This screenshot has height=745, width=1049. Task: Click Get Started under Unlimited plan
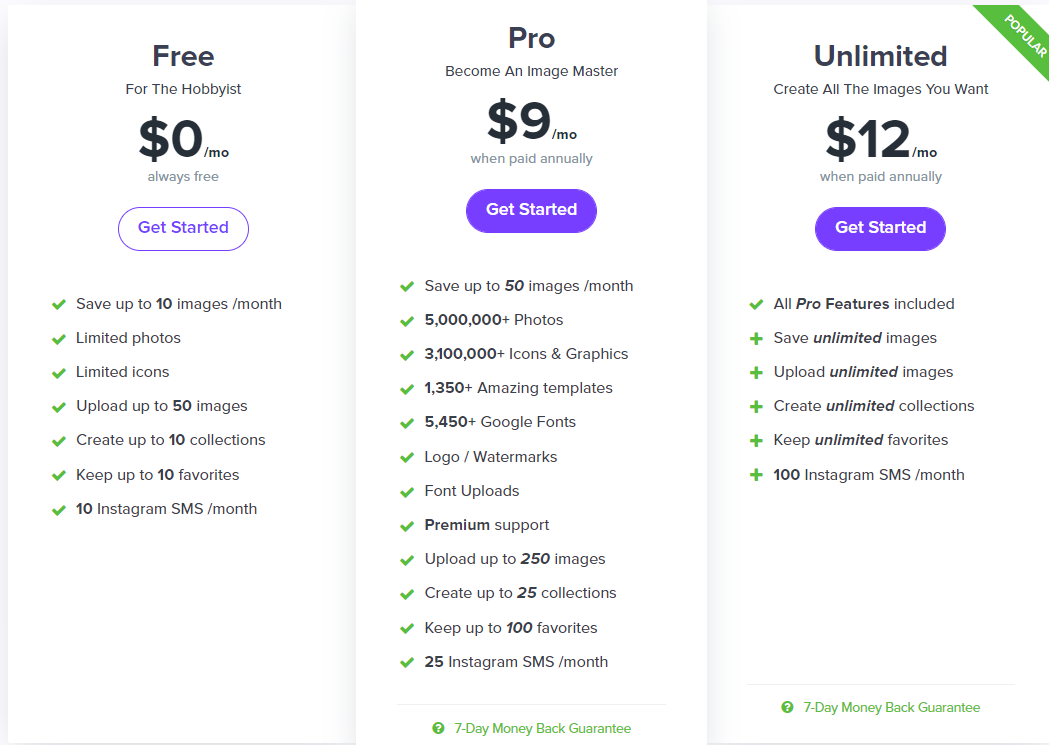pos(880,228)
